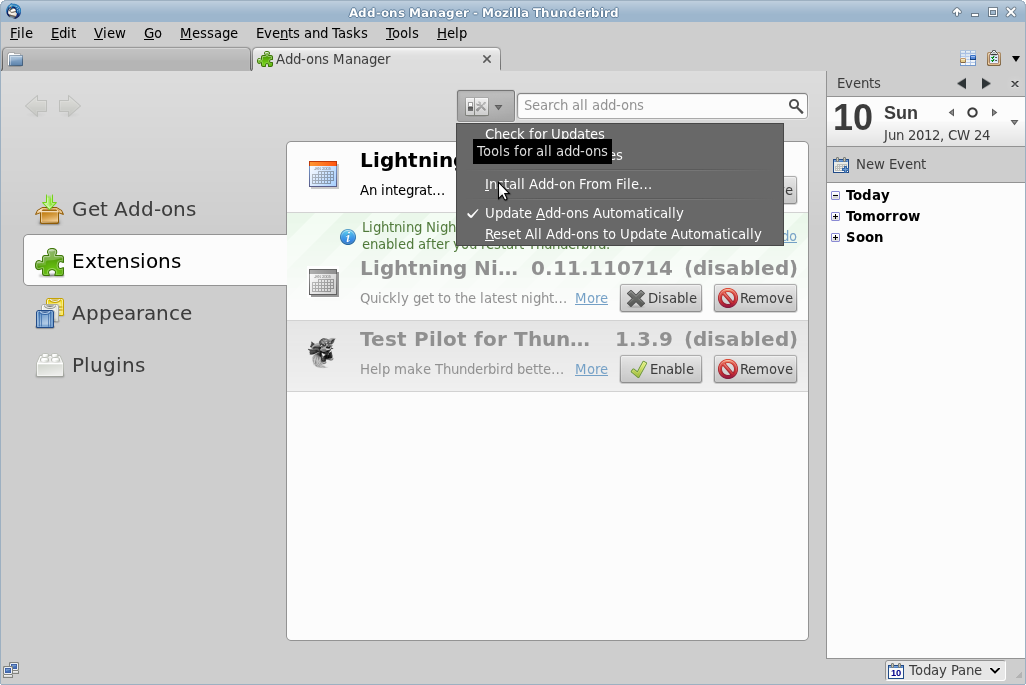Expand the Tomorrow section
Viewport: 1026px width, 685px height.
click(836, 217)
